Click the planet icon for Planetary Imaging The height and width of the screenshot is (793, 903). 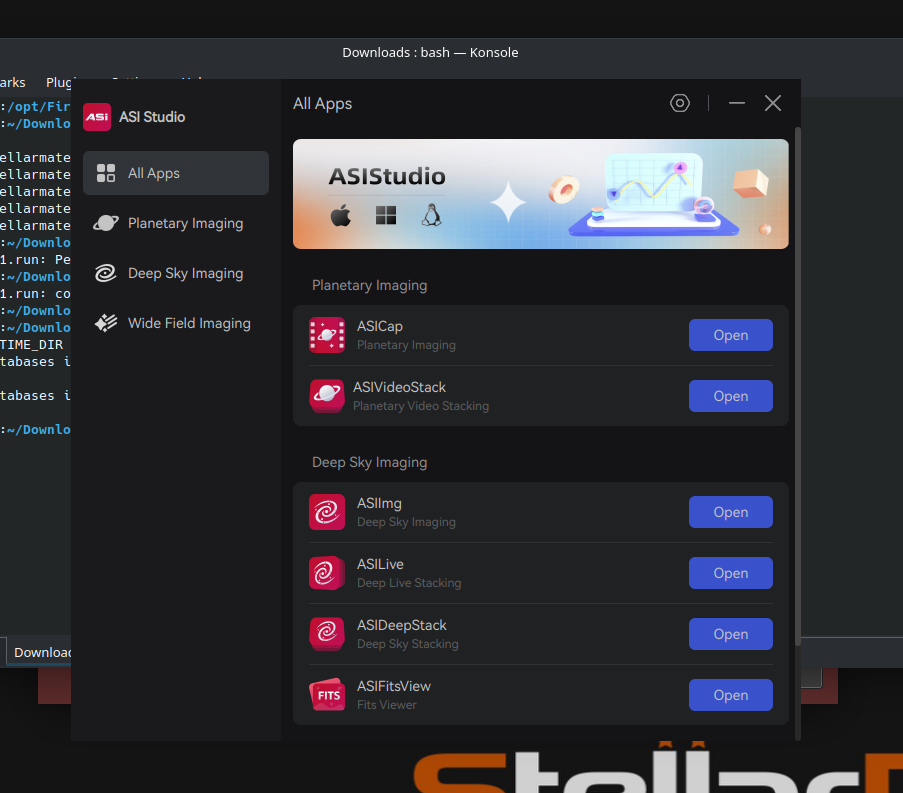click(x=106, y=223)
